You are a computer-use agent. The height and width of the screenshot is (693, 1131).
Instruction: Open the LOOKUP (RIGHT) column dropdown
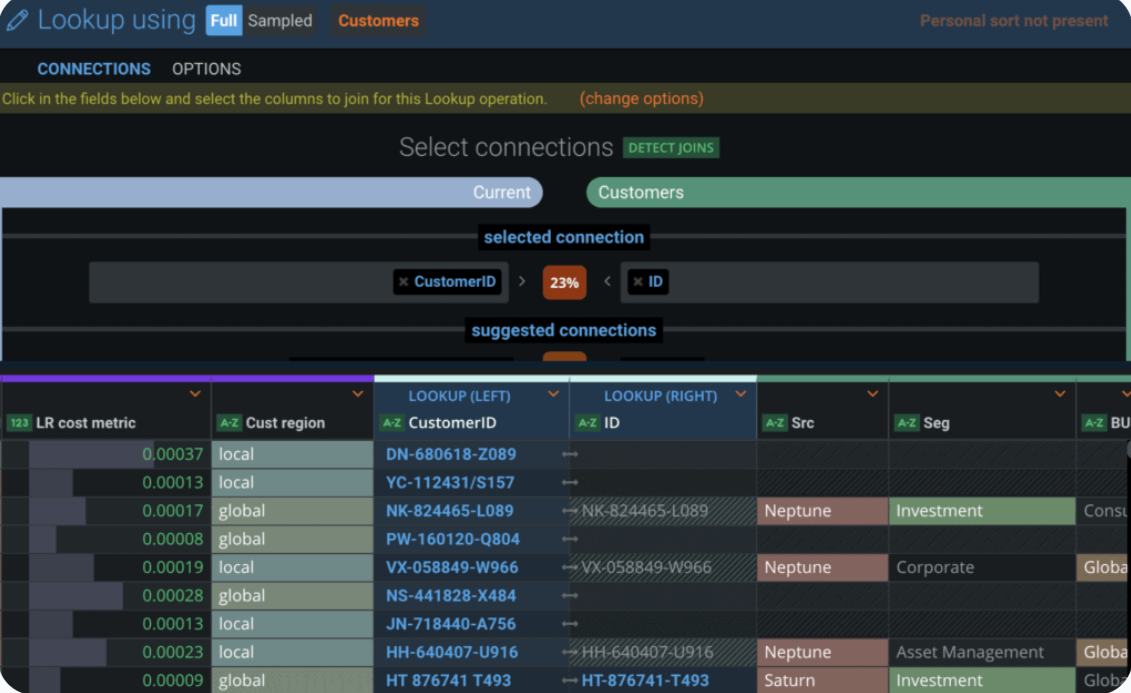pyautogui.click(x=741, y=394)
